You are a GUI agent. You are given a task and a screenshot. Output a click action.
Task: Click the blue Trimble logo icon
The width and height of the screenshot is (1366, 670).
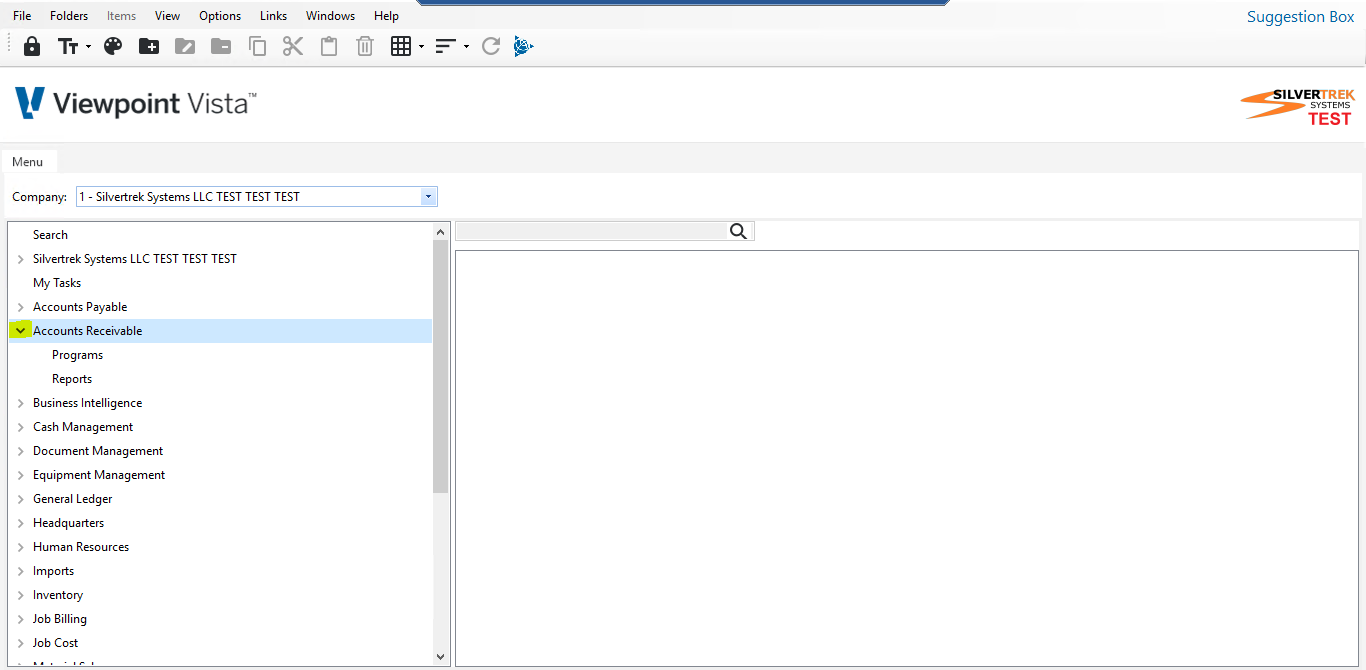524,46
